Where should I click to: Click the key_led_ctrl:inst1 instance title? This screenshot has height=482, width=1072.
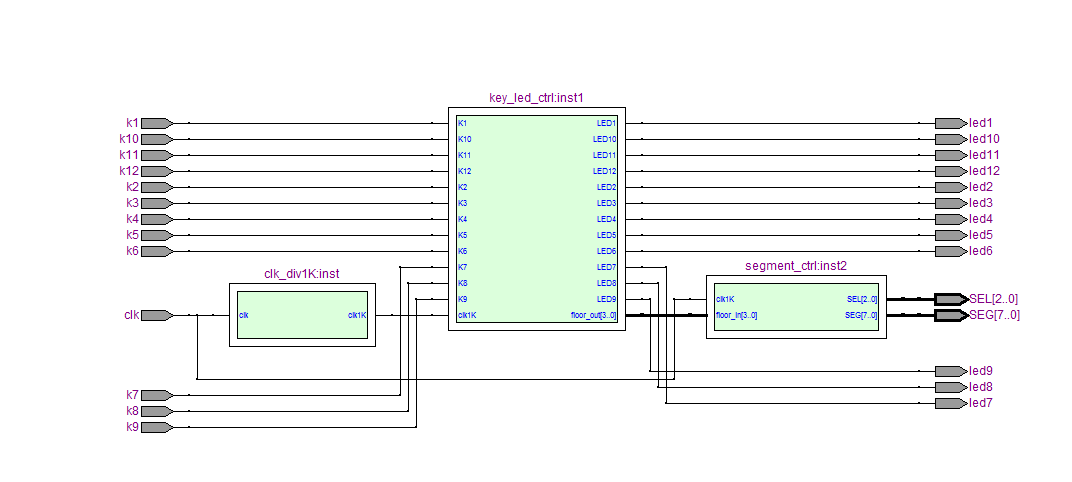point(536,98)
